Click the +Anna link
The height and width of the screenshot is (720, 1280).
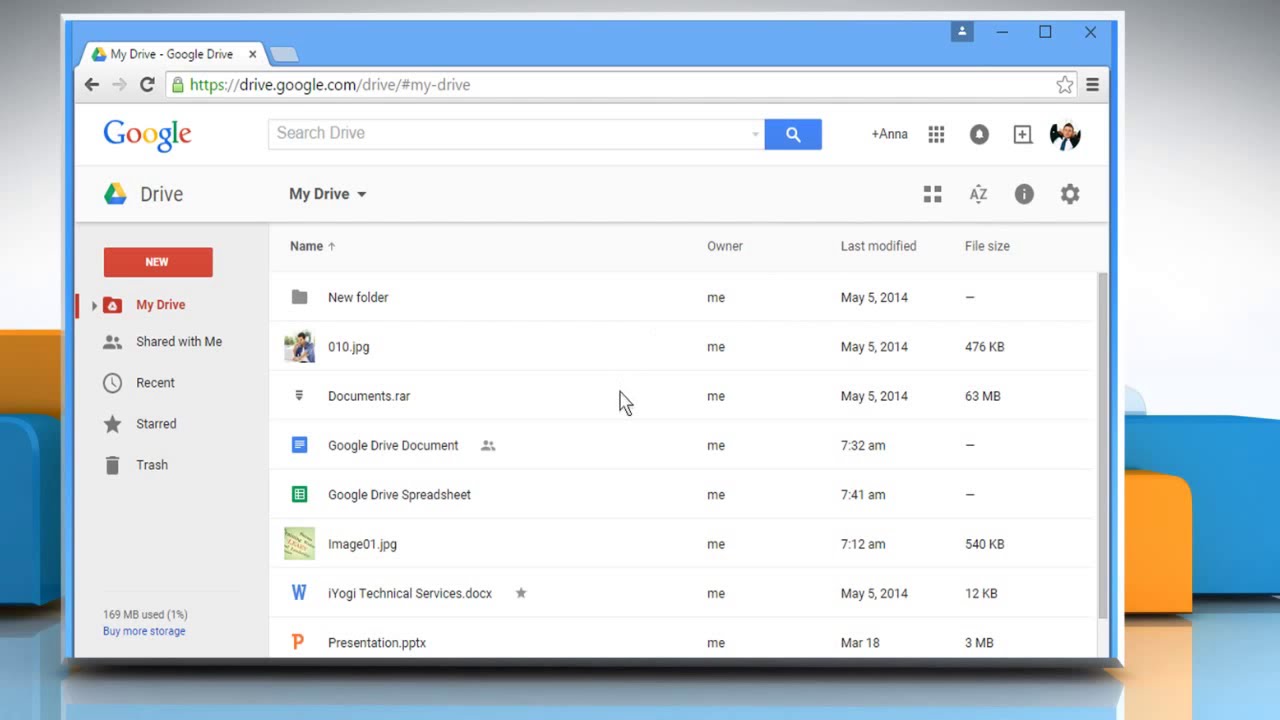point(889,134)
